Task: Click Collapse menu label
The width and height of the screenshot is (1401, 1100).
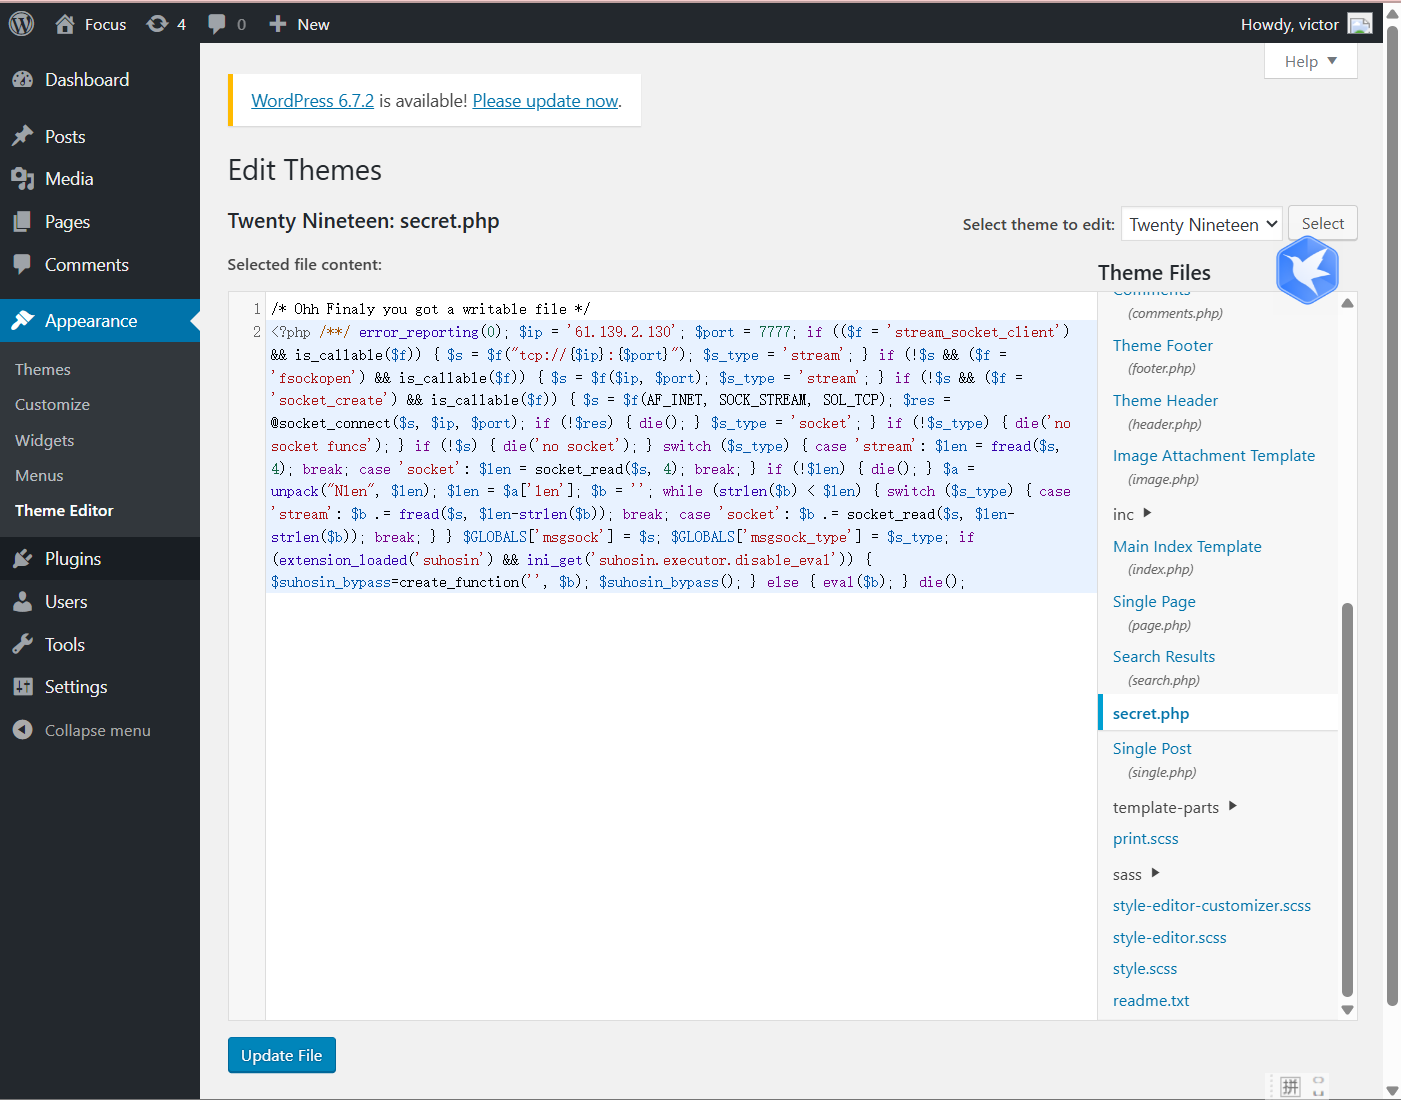Action: (x=98, y=730)
